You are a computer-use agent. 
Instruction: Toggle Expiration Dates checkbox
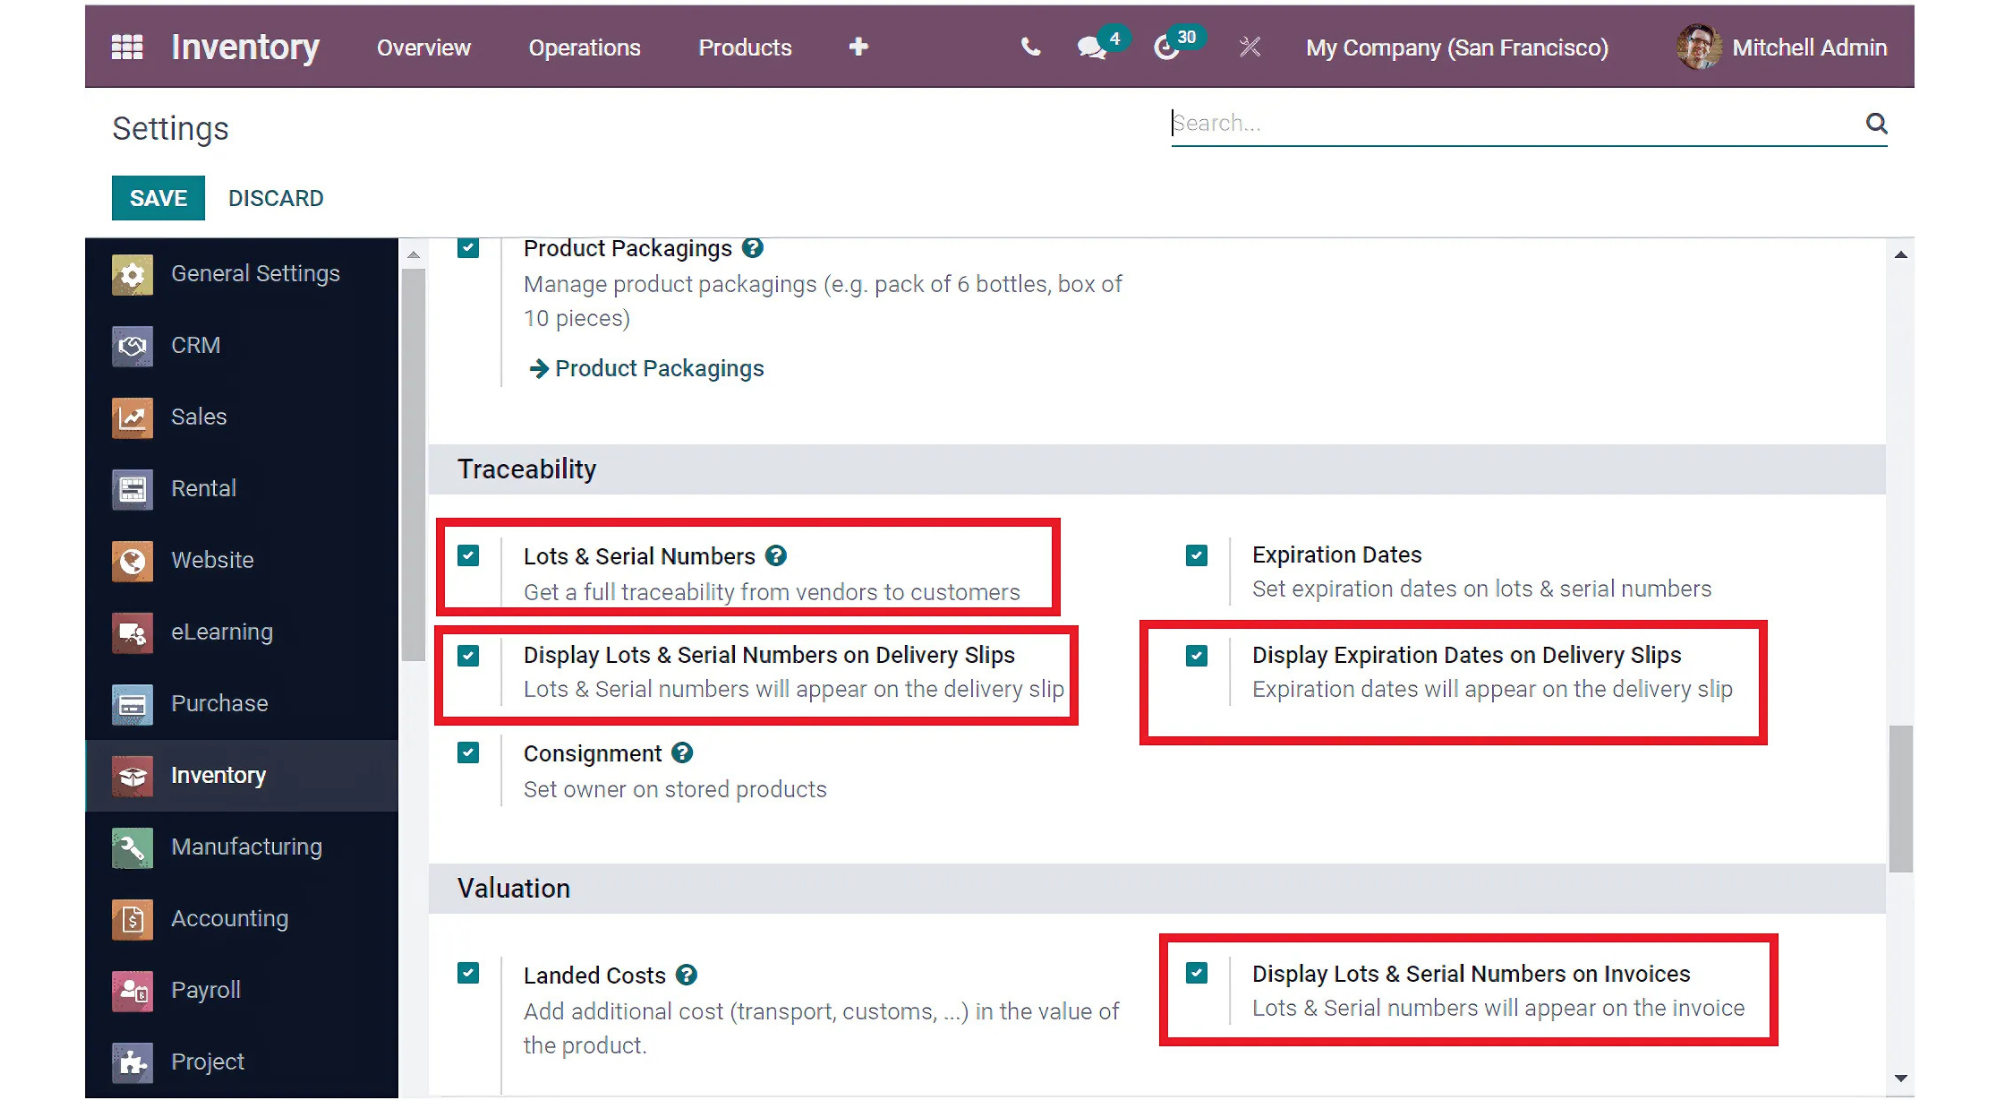pyautogui.click(x=1196, y=555)
